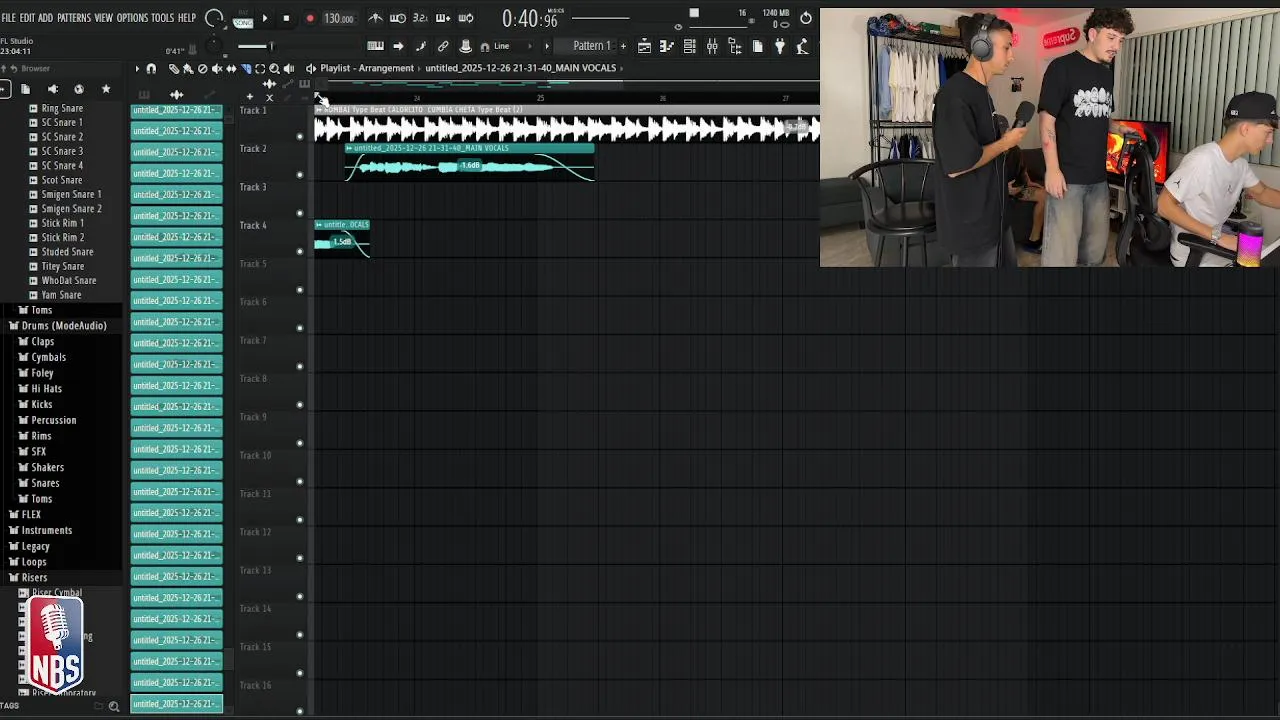Mute Track 4 using its dot
The image size is (1280, 720).
[x=300, y=251]
